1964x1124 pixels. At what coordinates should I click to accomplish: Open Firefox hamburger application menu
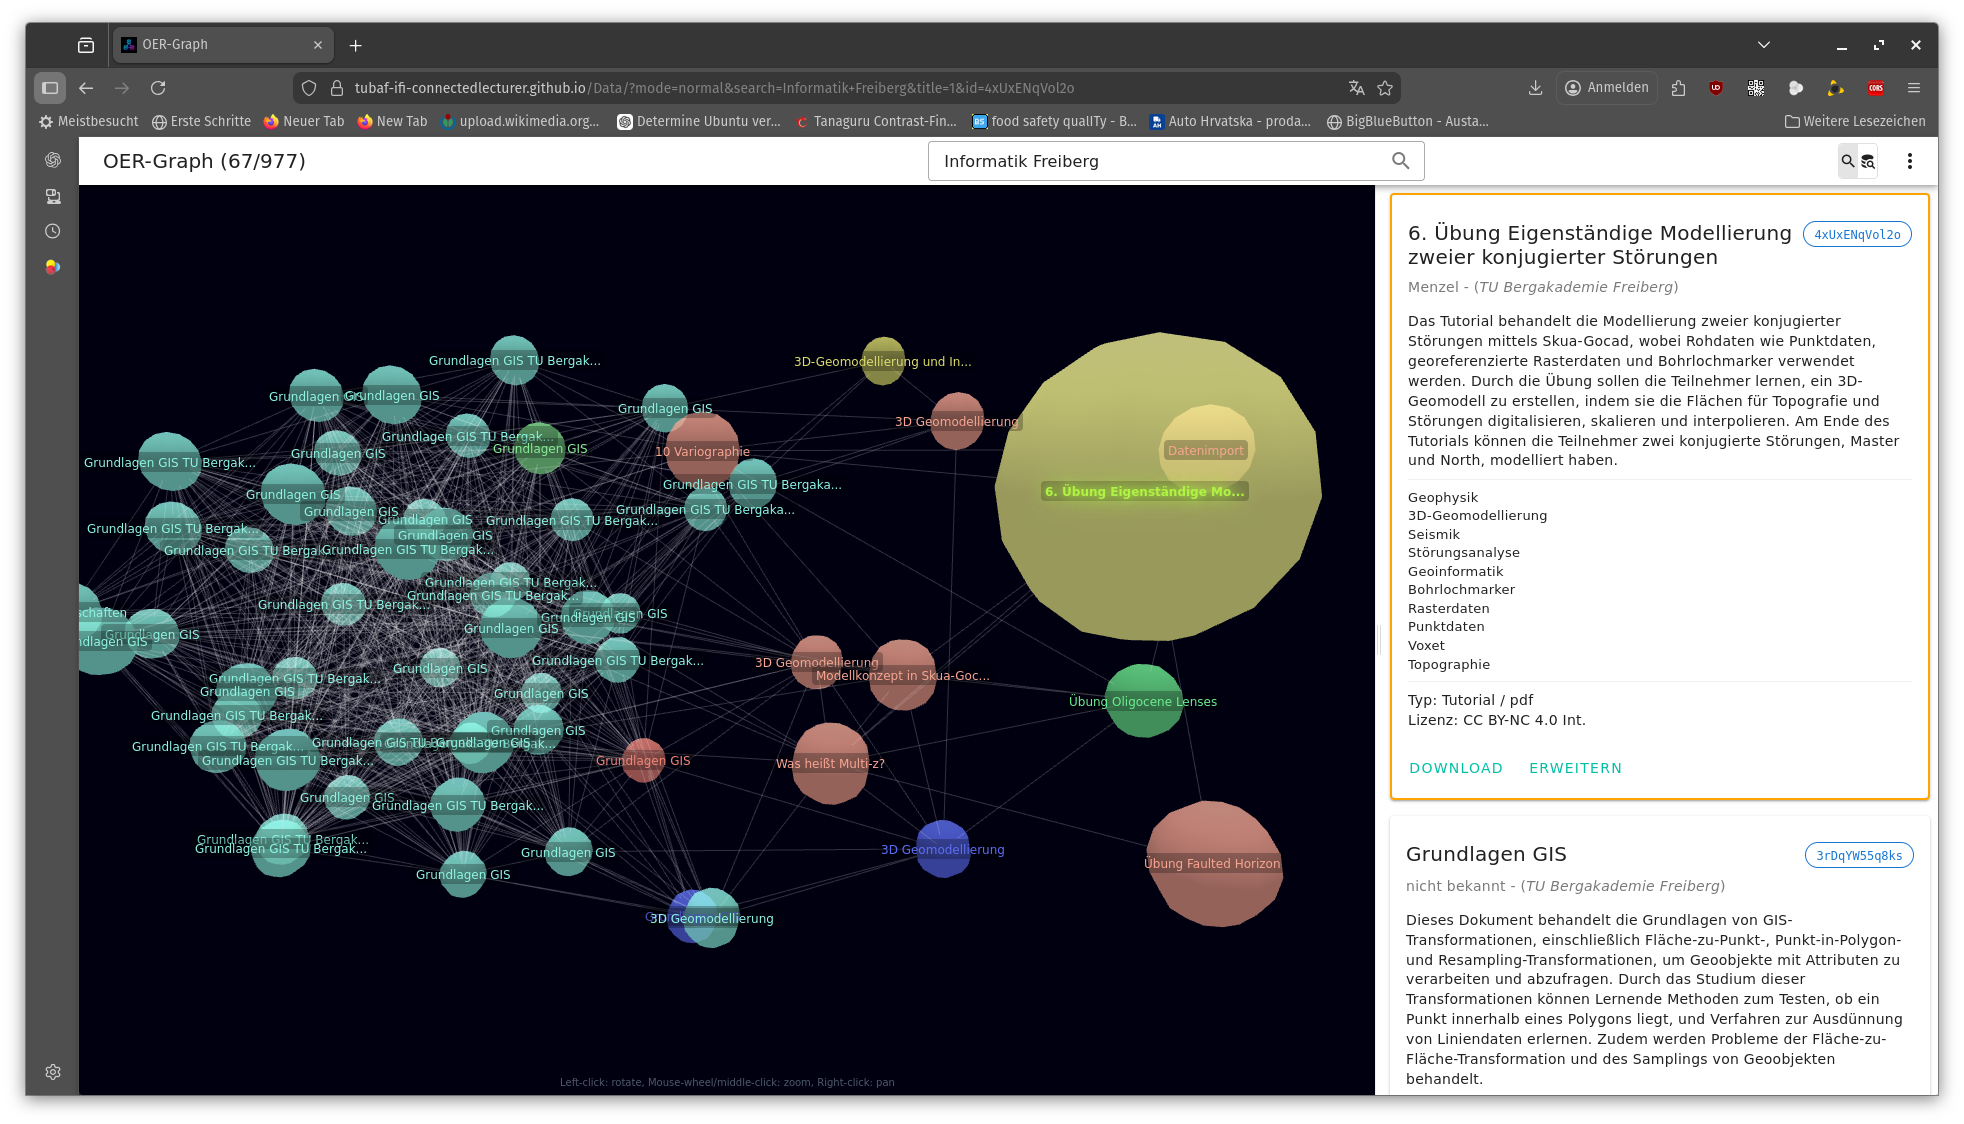point(1914,88)
